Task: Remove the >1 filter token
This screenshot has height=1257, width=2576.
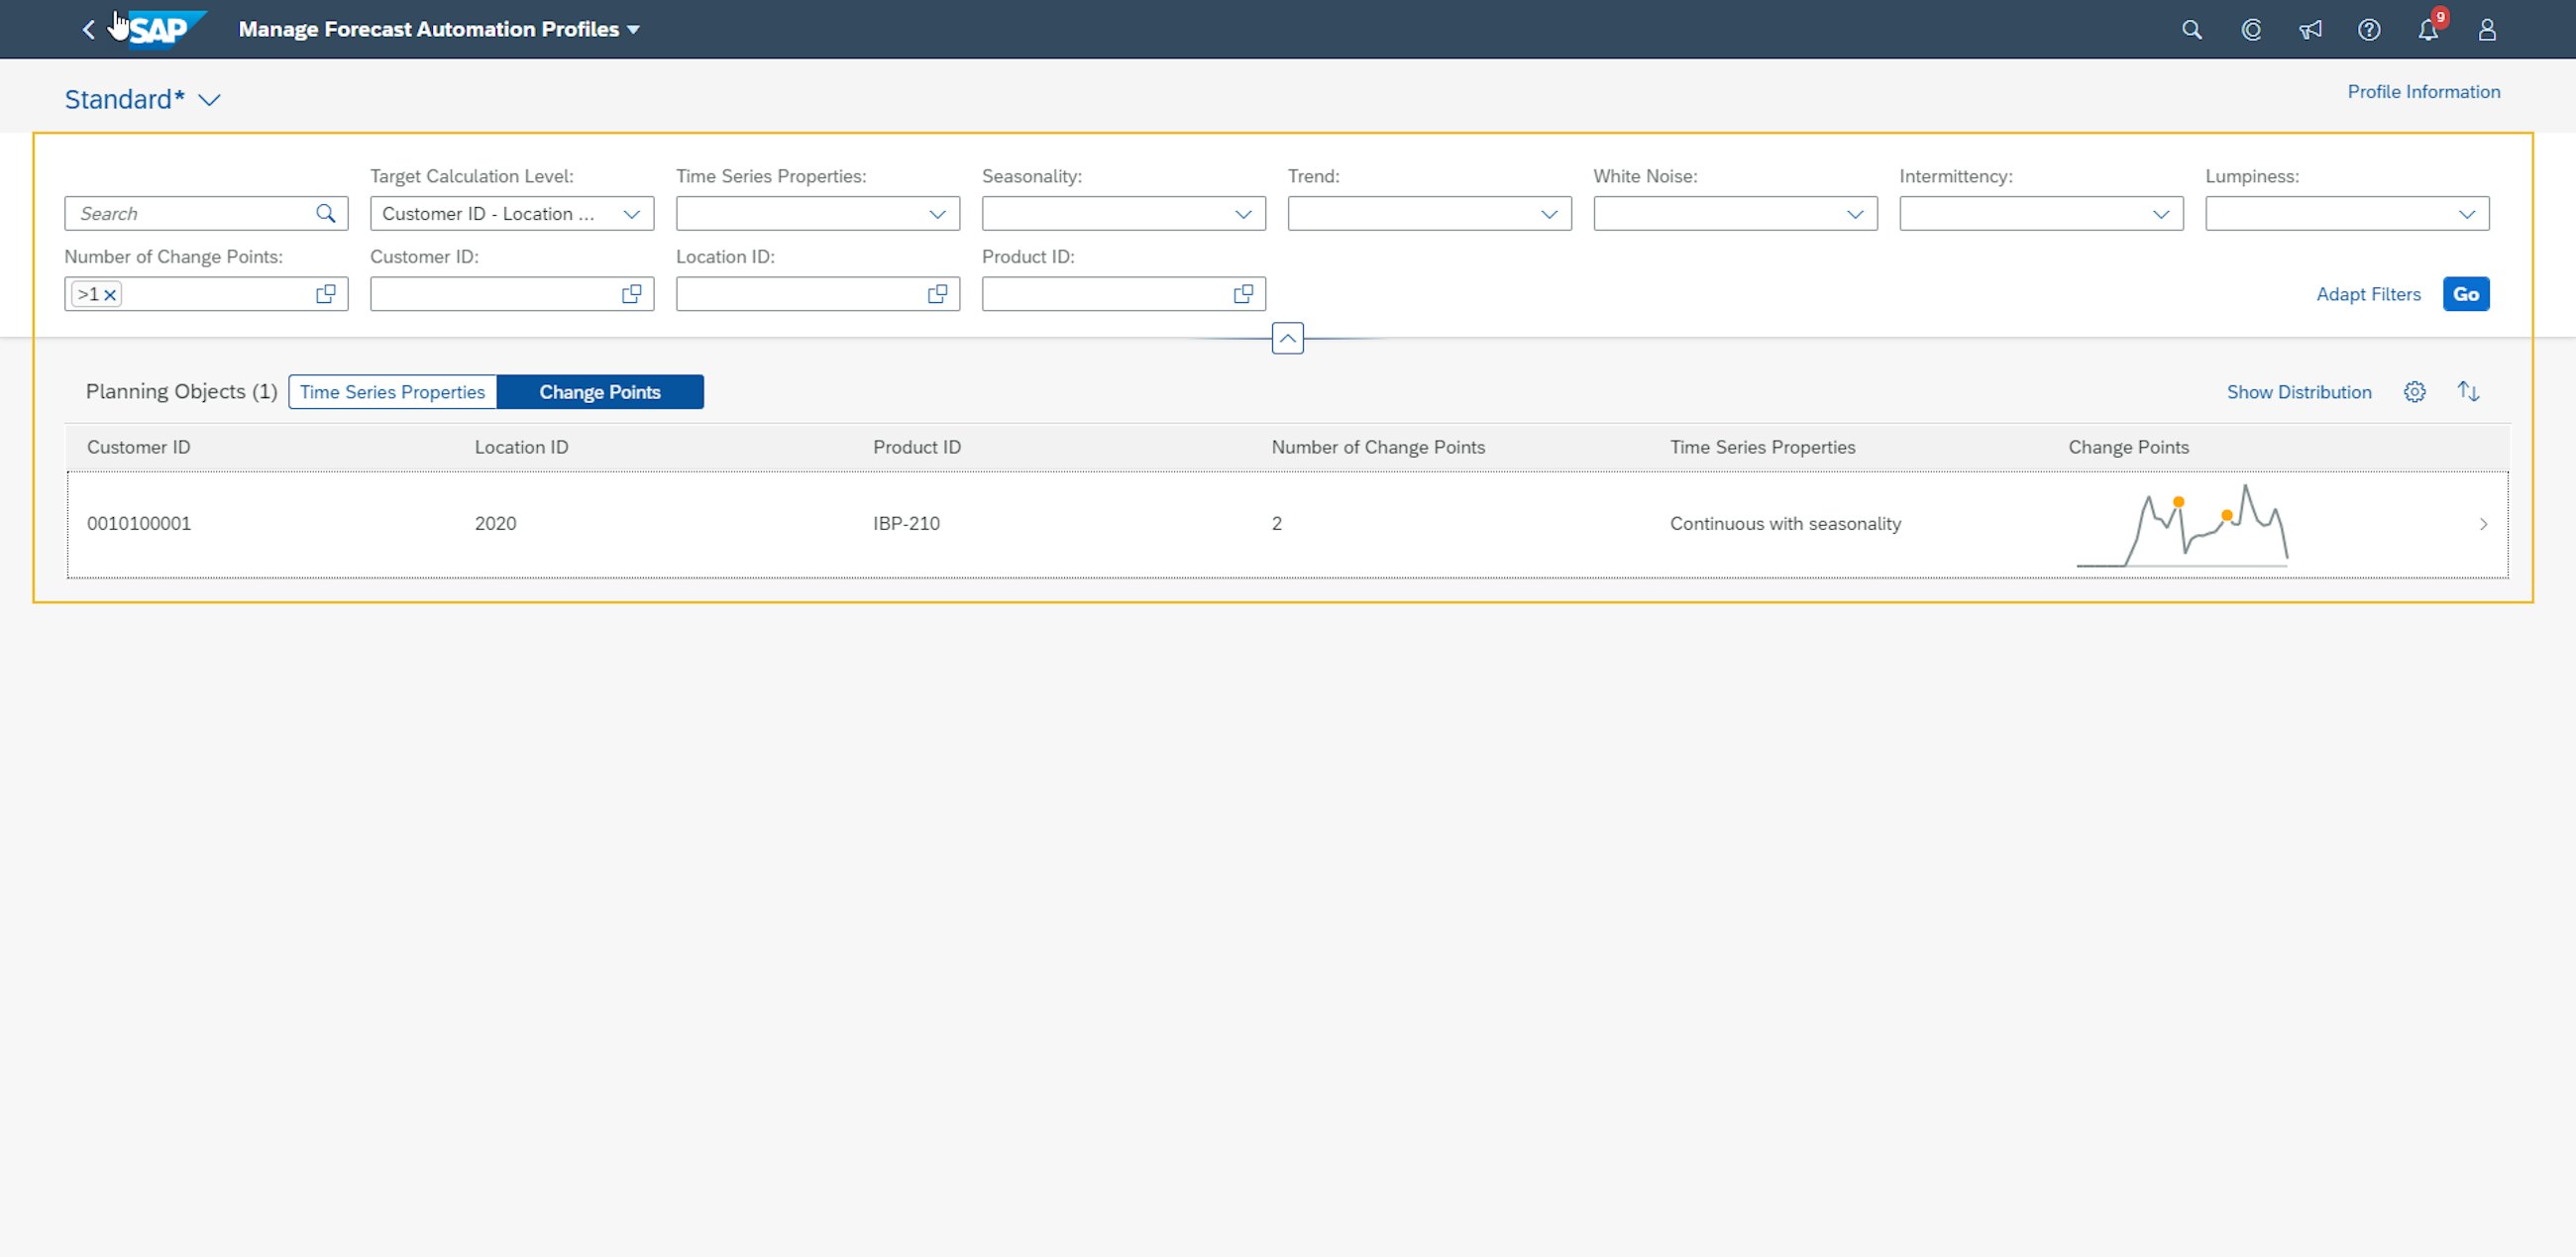Action: pos(110,295)
